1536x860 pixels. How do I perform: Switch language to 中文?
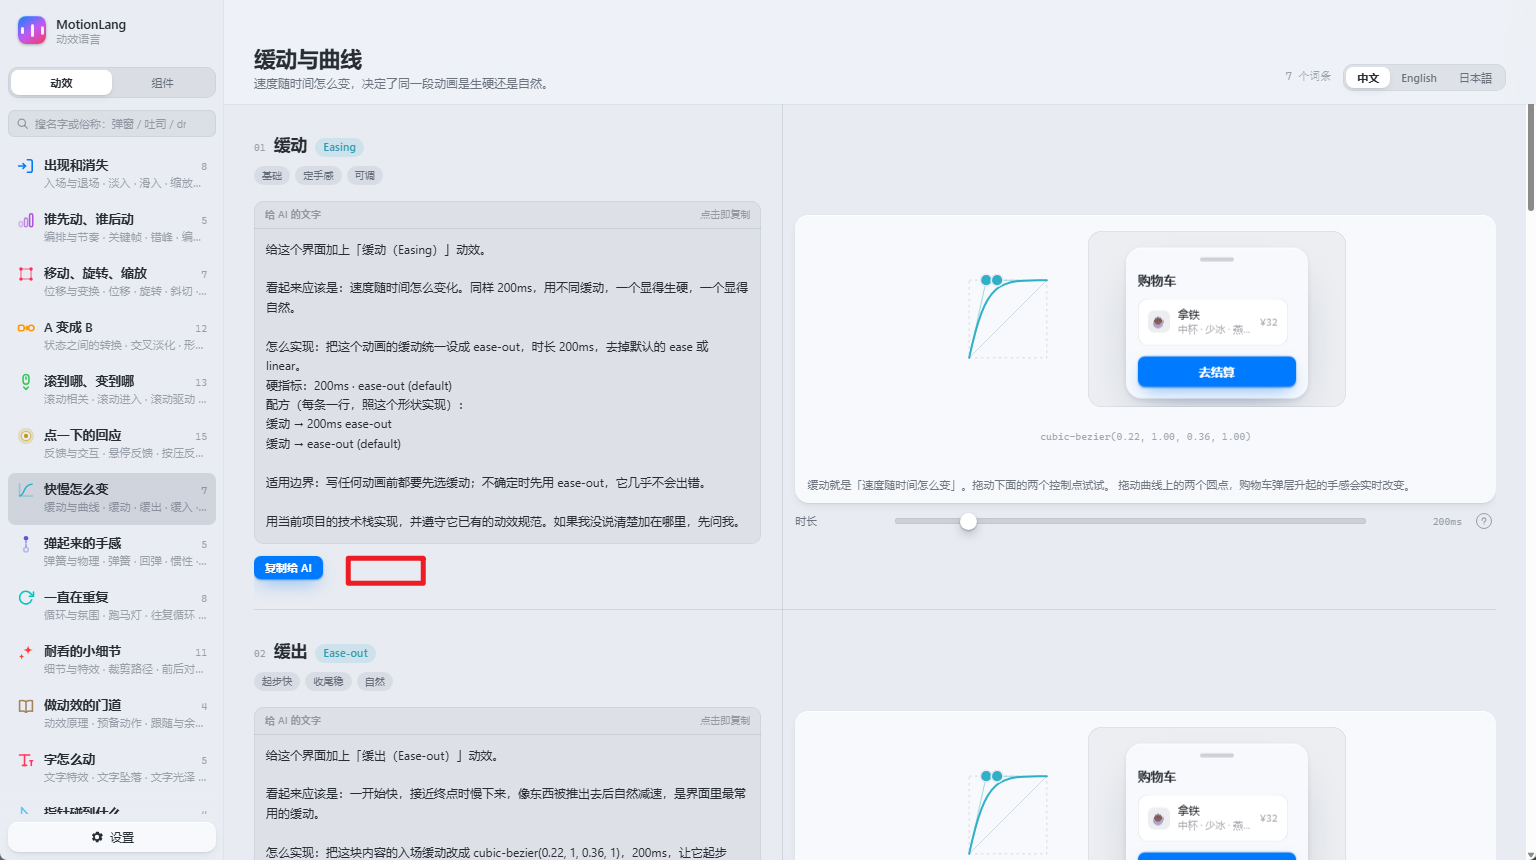pos(1368,78)
